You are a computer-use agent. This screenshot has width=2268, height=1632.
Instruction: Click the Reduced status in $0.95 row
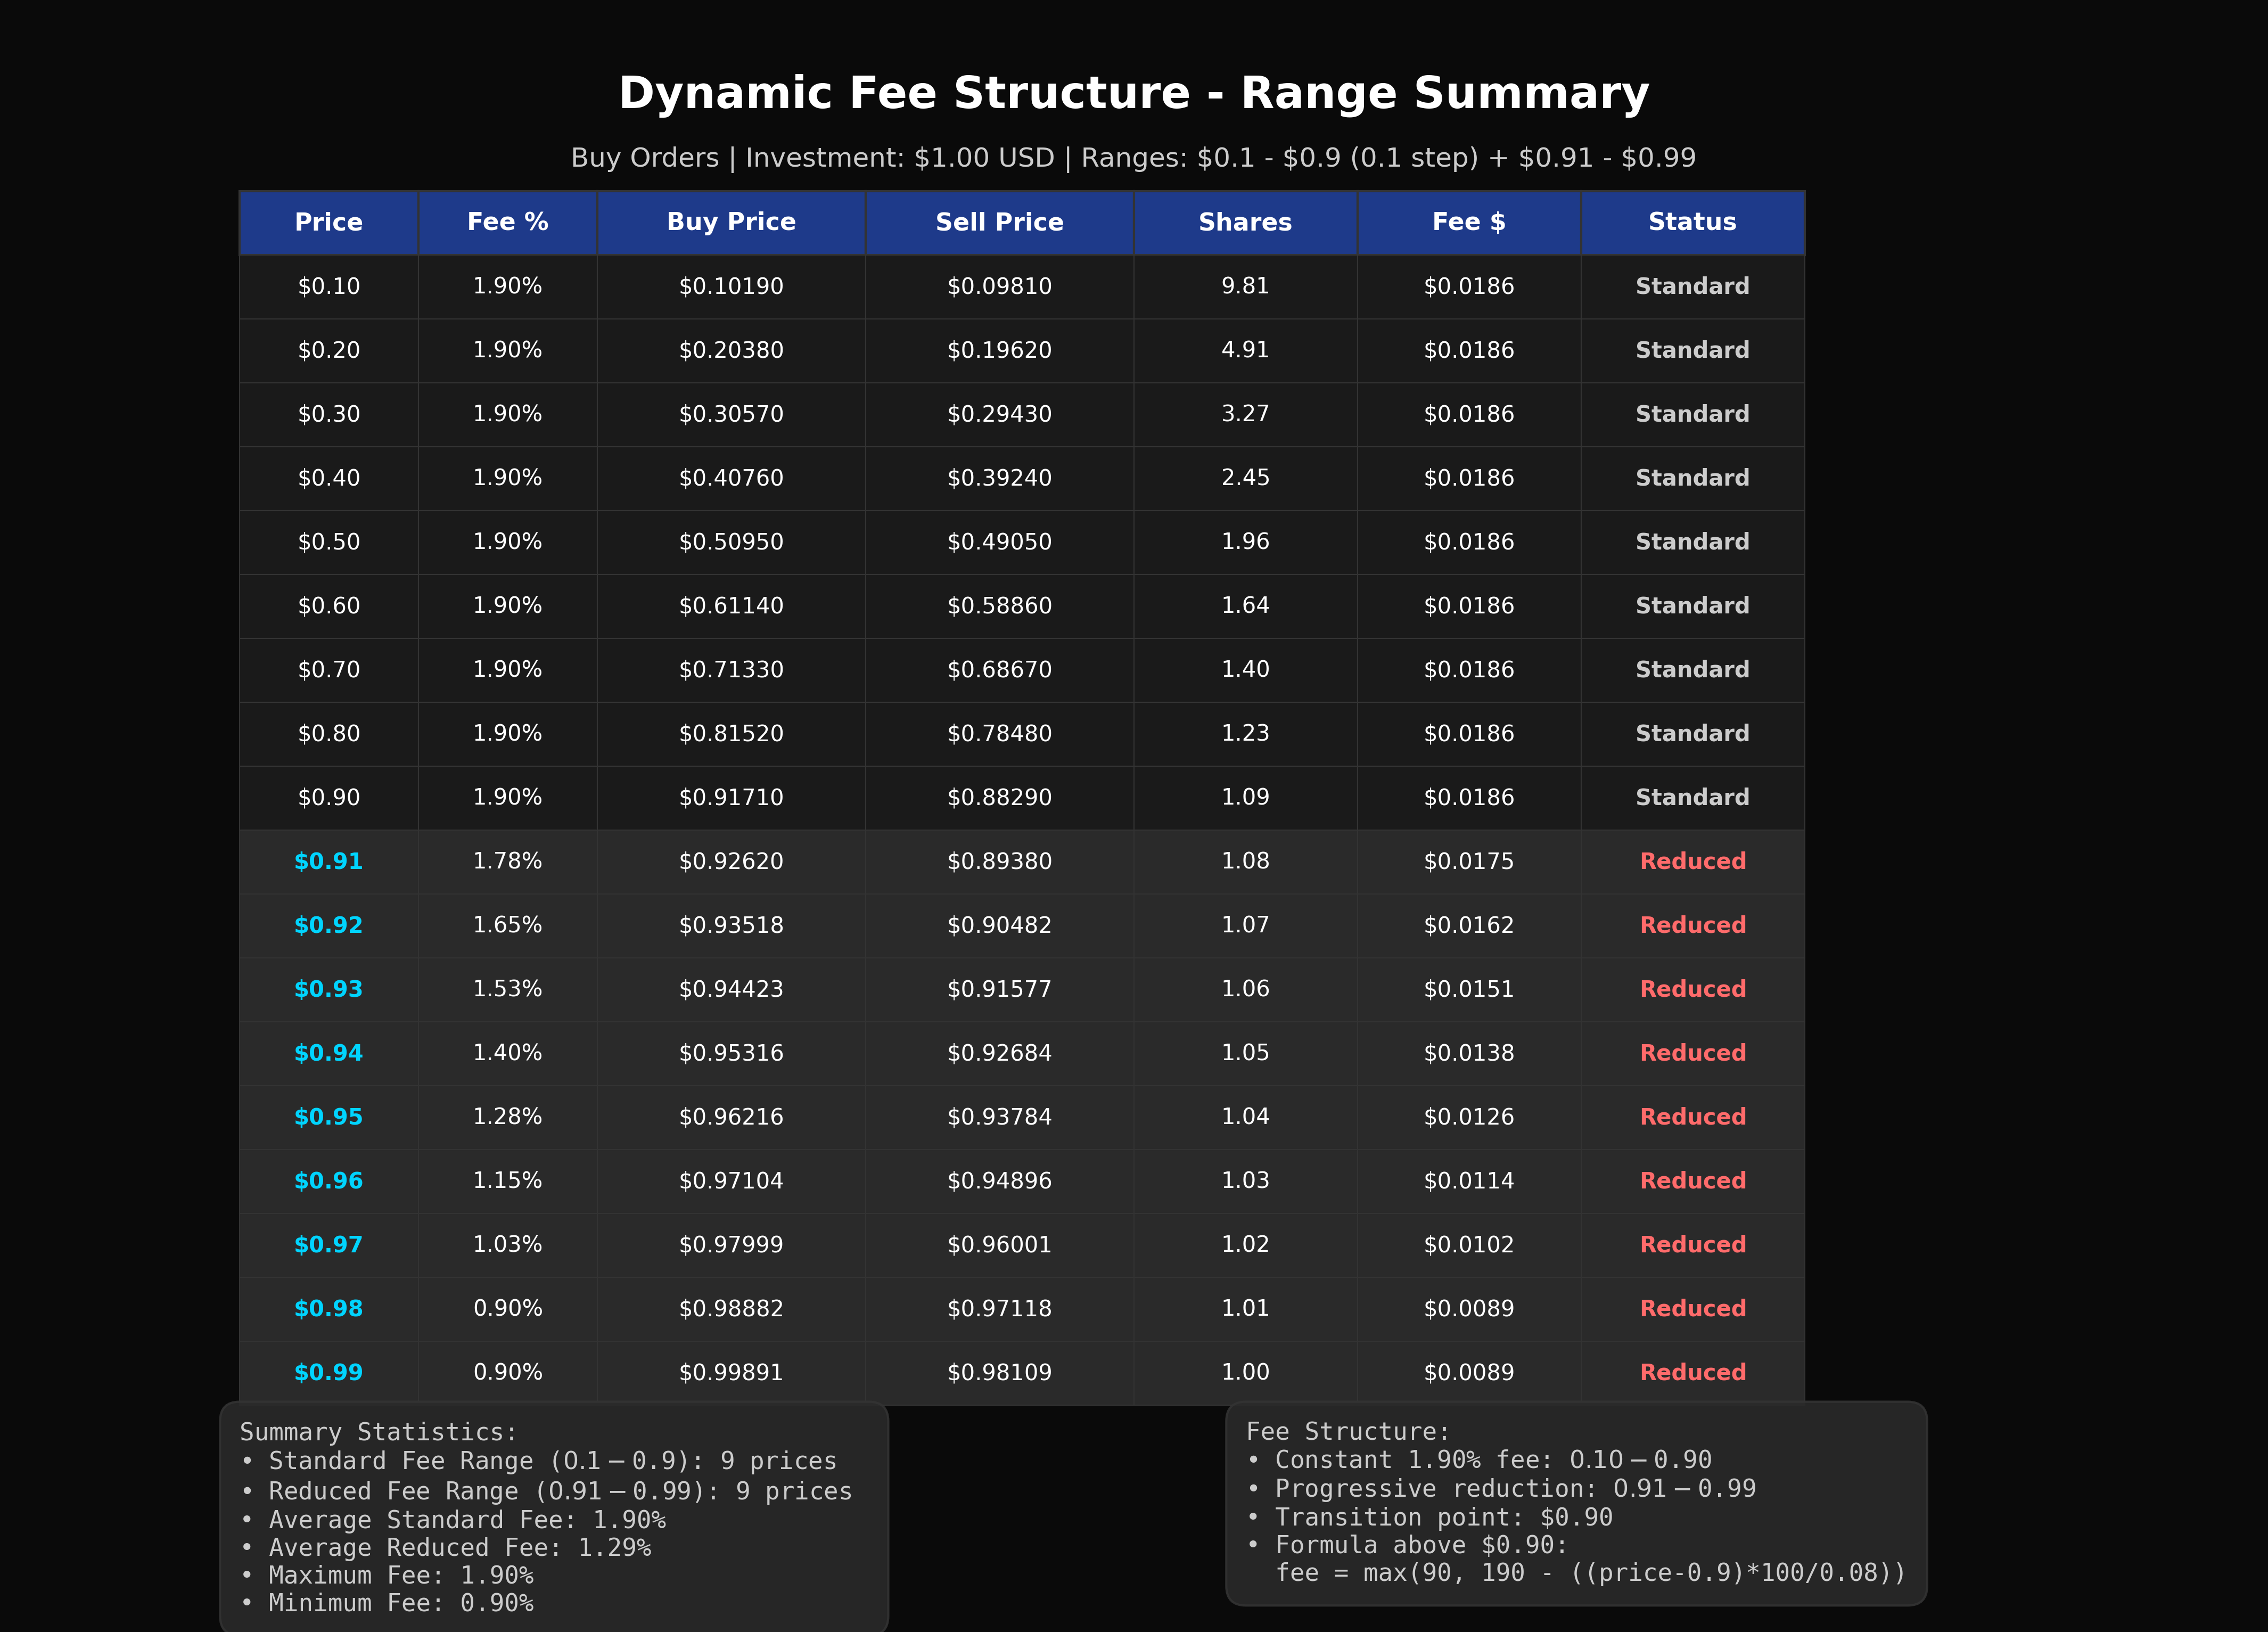pyautogui.click(x=1692, y=1117)
